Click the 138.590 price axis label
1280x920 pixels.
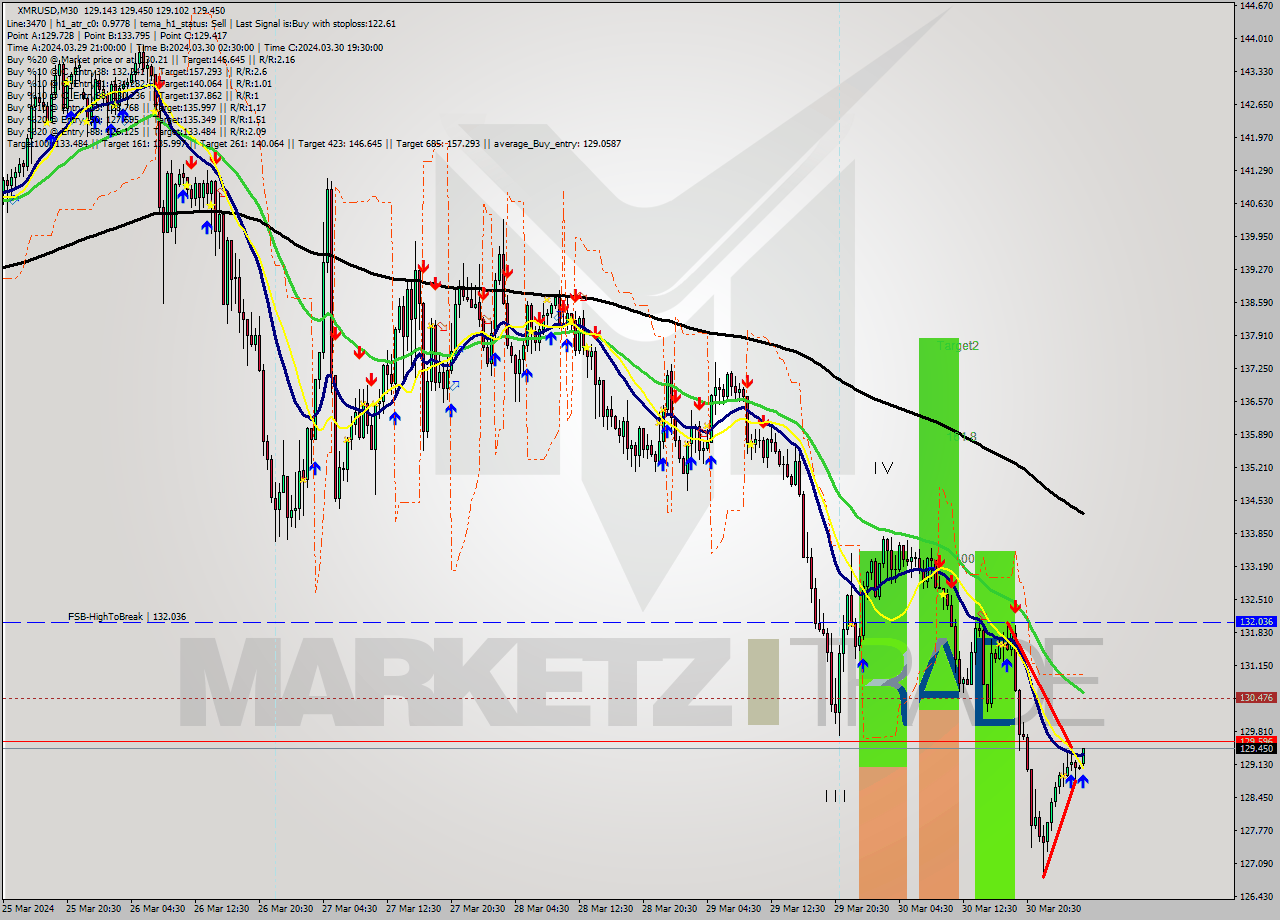tap(1256, 302)
